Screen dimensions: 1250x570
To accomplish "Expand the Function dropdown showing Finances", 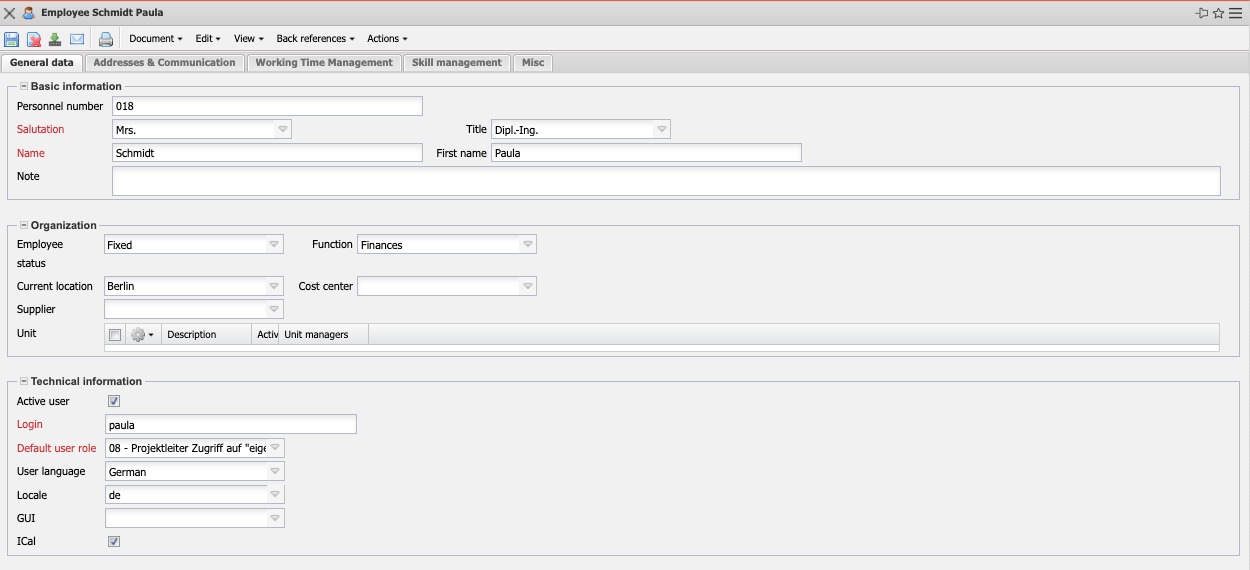I will 527,245.
